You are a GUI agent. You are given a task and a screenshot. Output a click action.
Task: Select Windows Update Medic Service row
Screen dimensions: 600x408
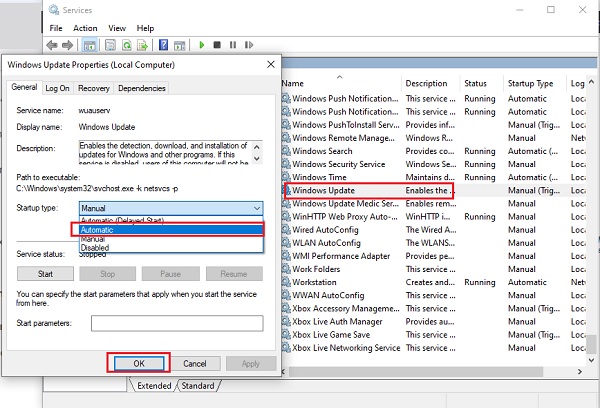point(434,203)
